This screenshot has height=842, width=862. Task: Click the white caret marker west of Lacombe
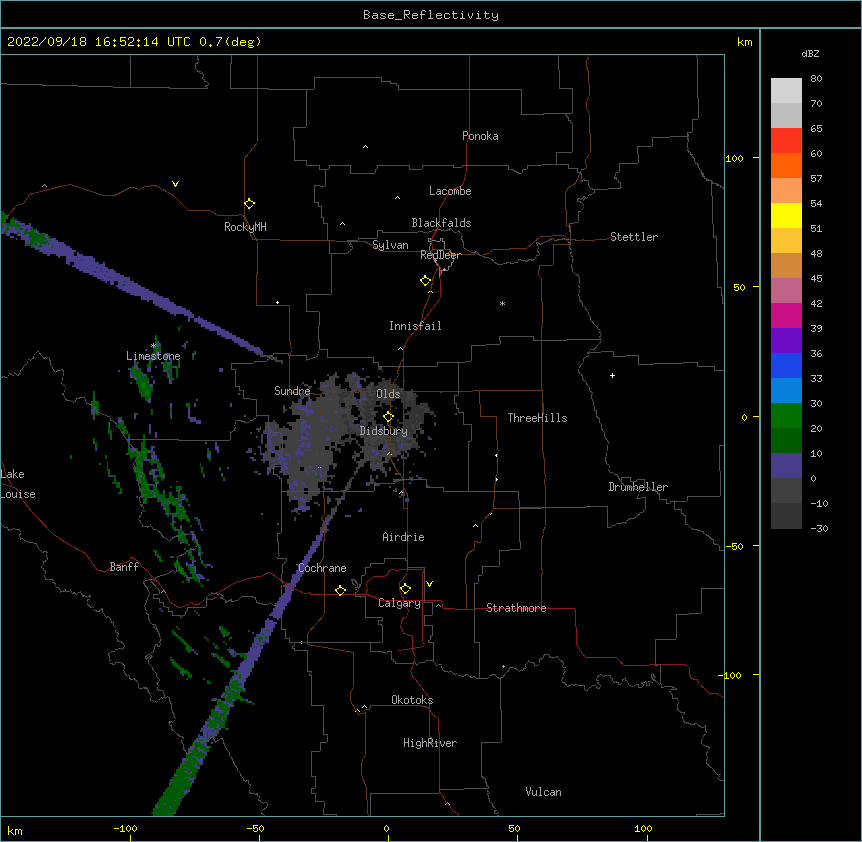point(397,197)
